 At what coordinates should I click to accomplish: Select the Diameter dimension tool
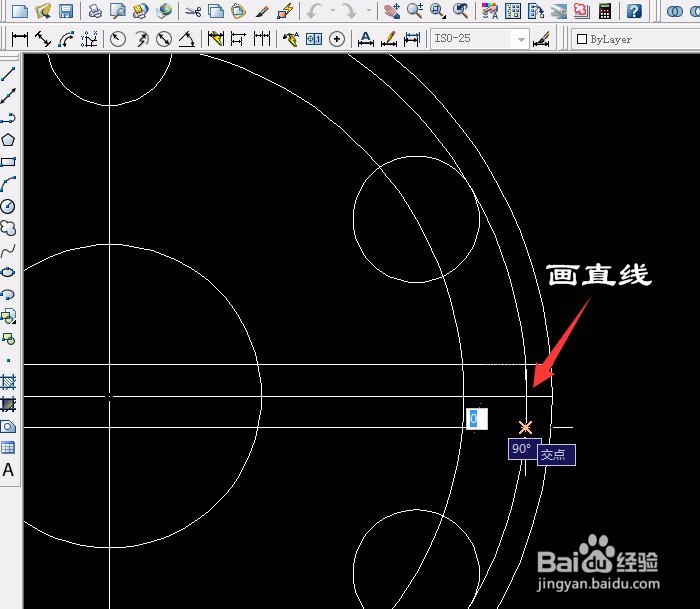(164, 39)
